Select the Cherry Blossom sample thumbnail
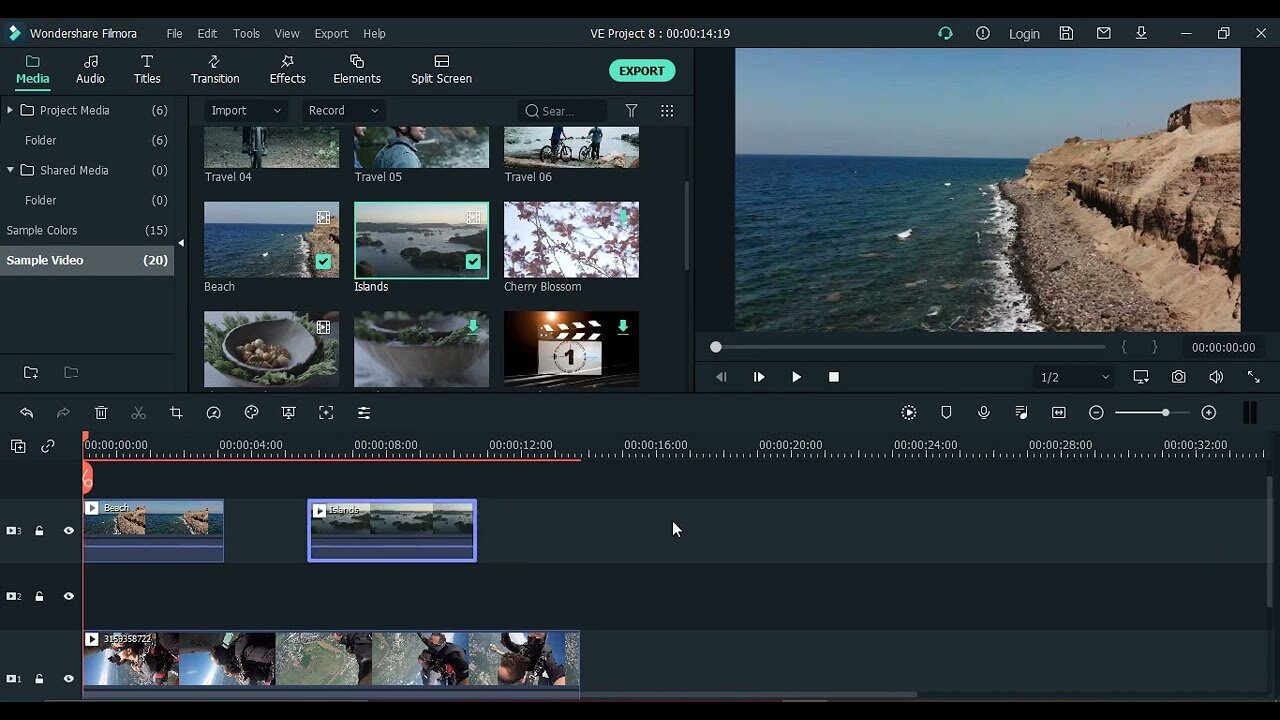The height and width of the screenshot is (720, 1280). coord(571,240)
